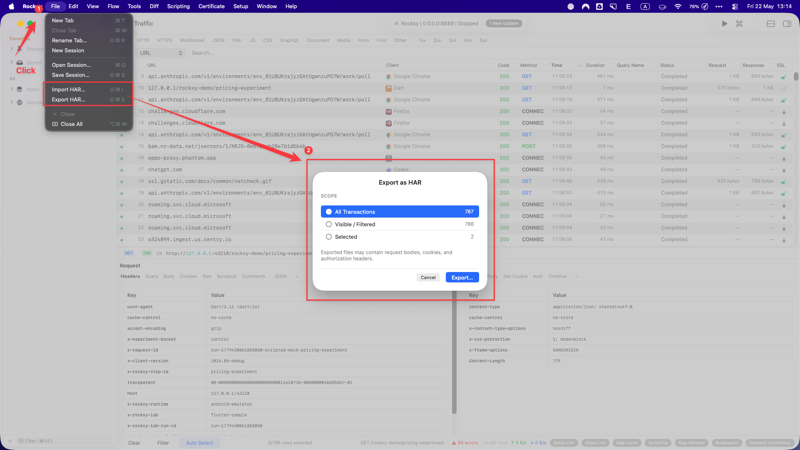Expand the Apps group in the sidebar
The image size is (800, 450).
(12, 89)
